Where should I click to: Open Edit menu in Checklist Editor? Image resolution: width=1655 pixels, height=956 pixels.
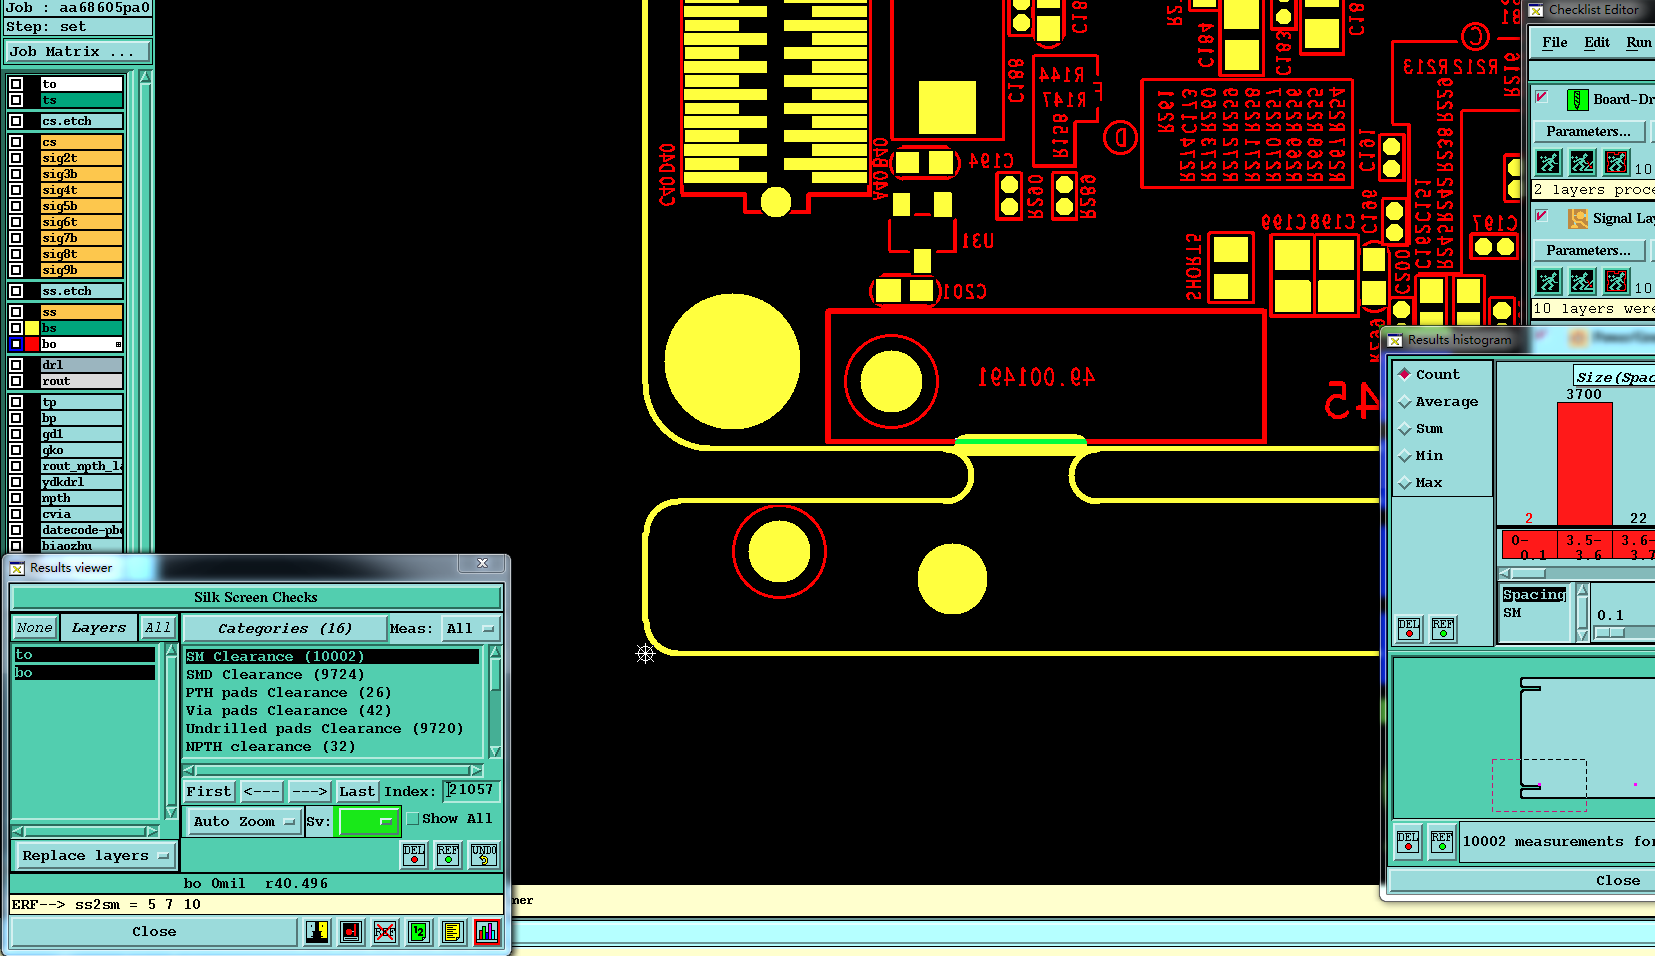1597,42
